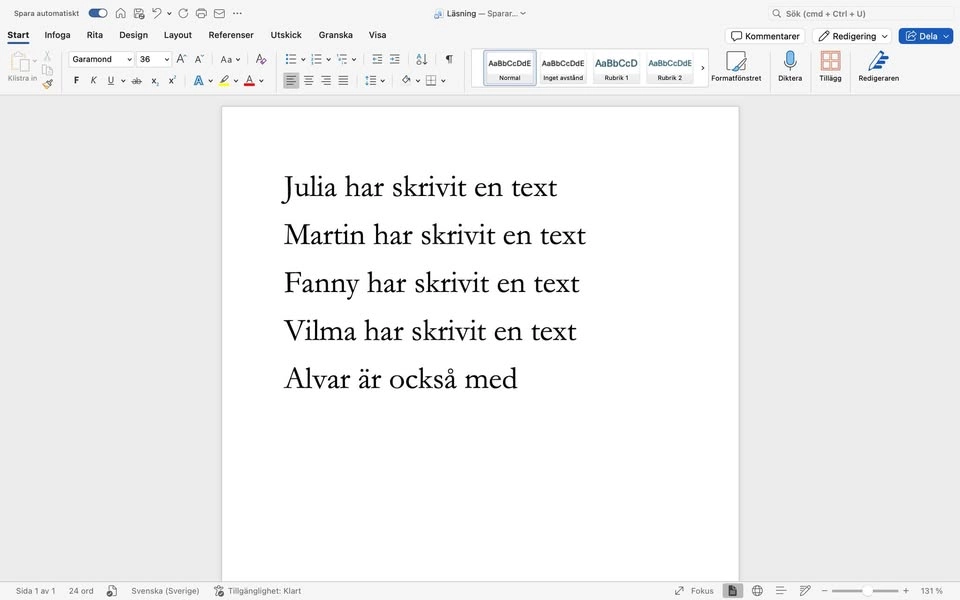Toggle underline U formatting

coord(111,80)
